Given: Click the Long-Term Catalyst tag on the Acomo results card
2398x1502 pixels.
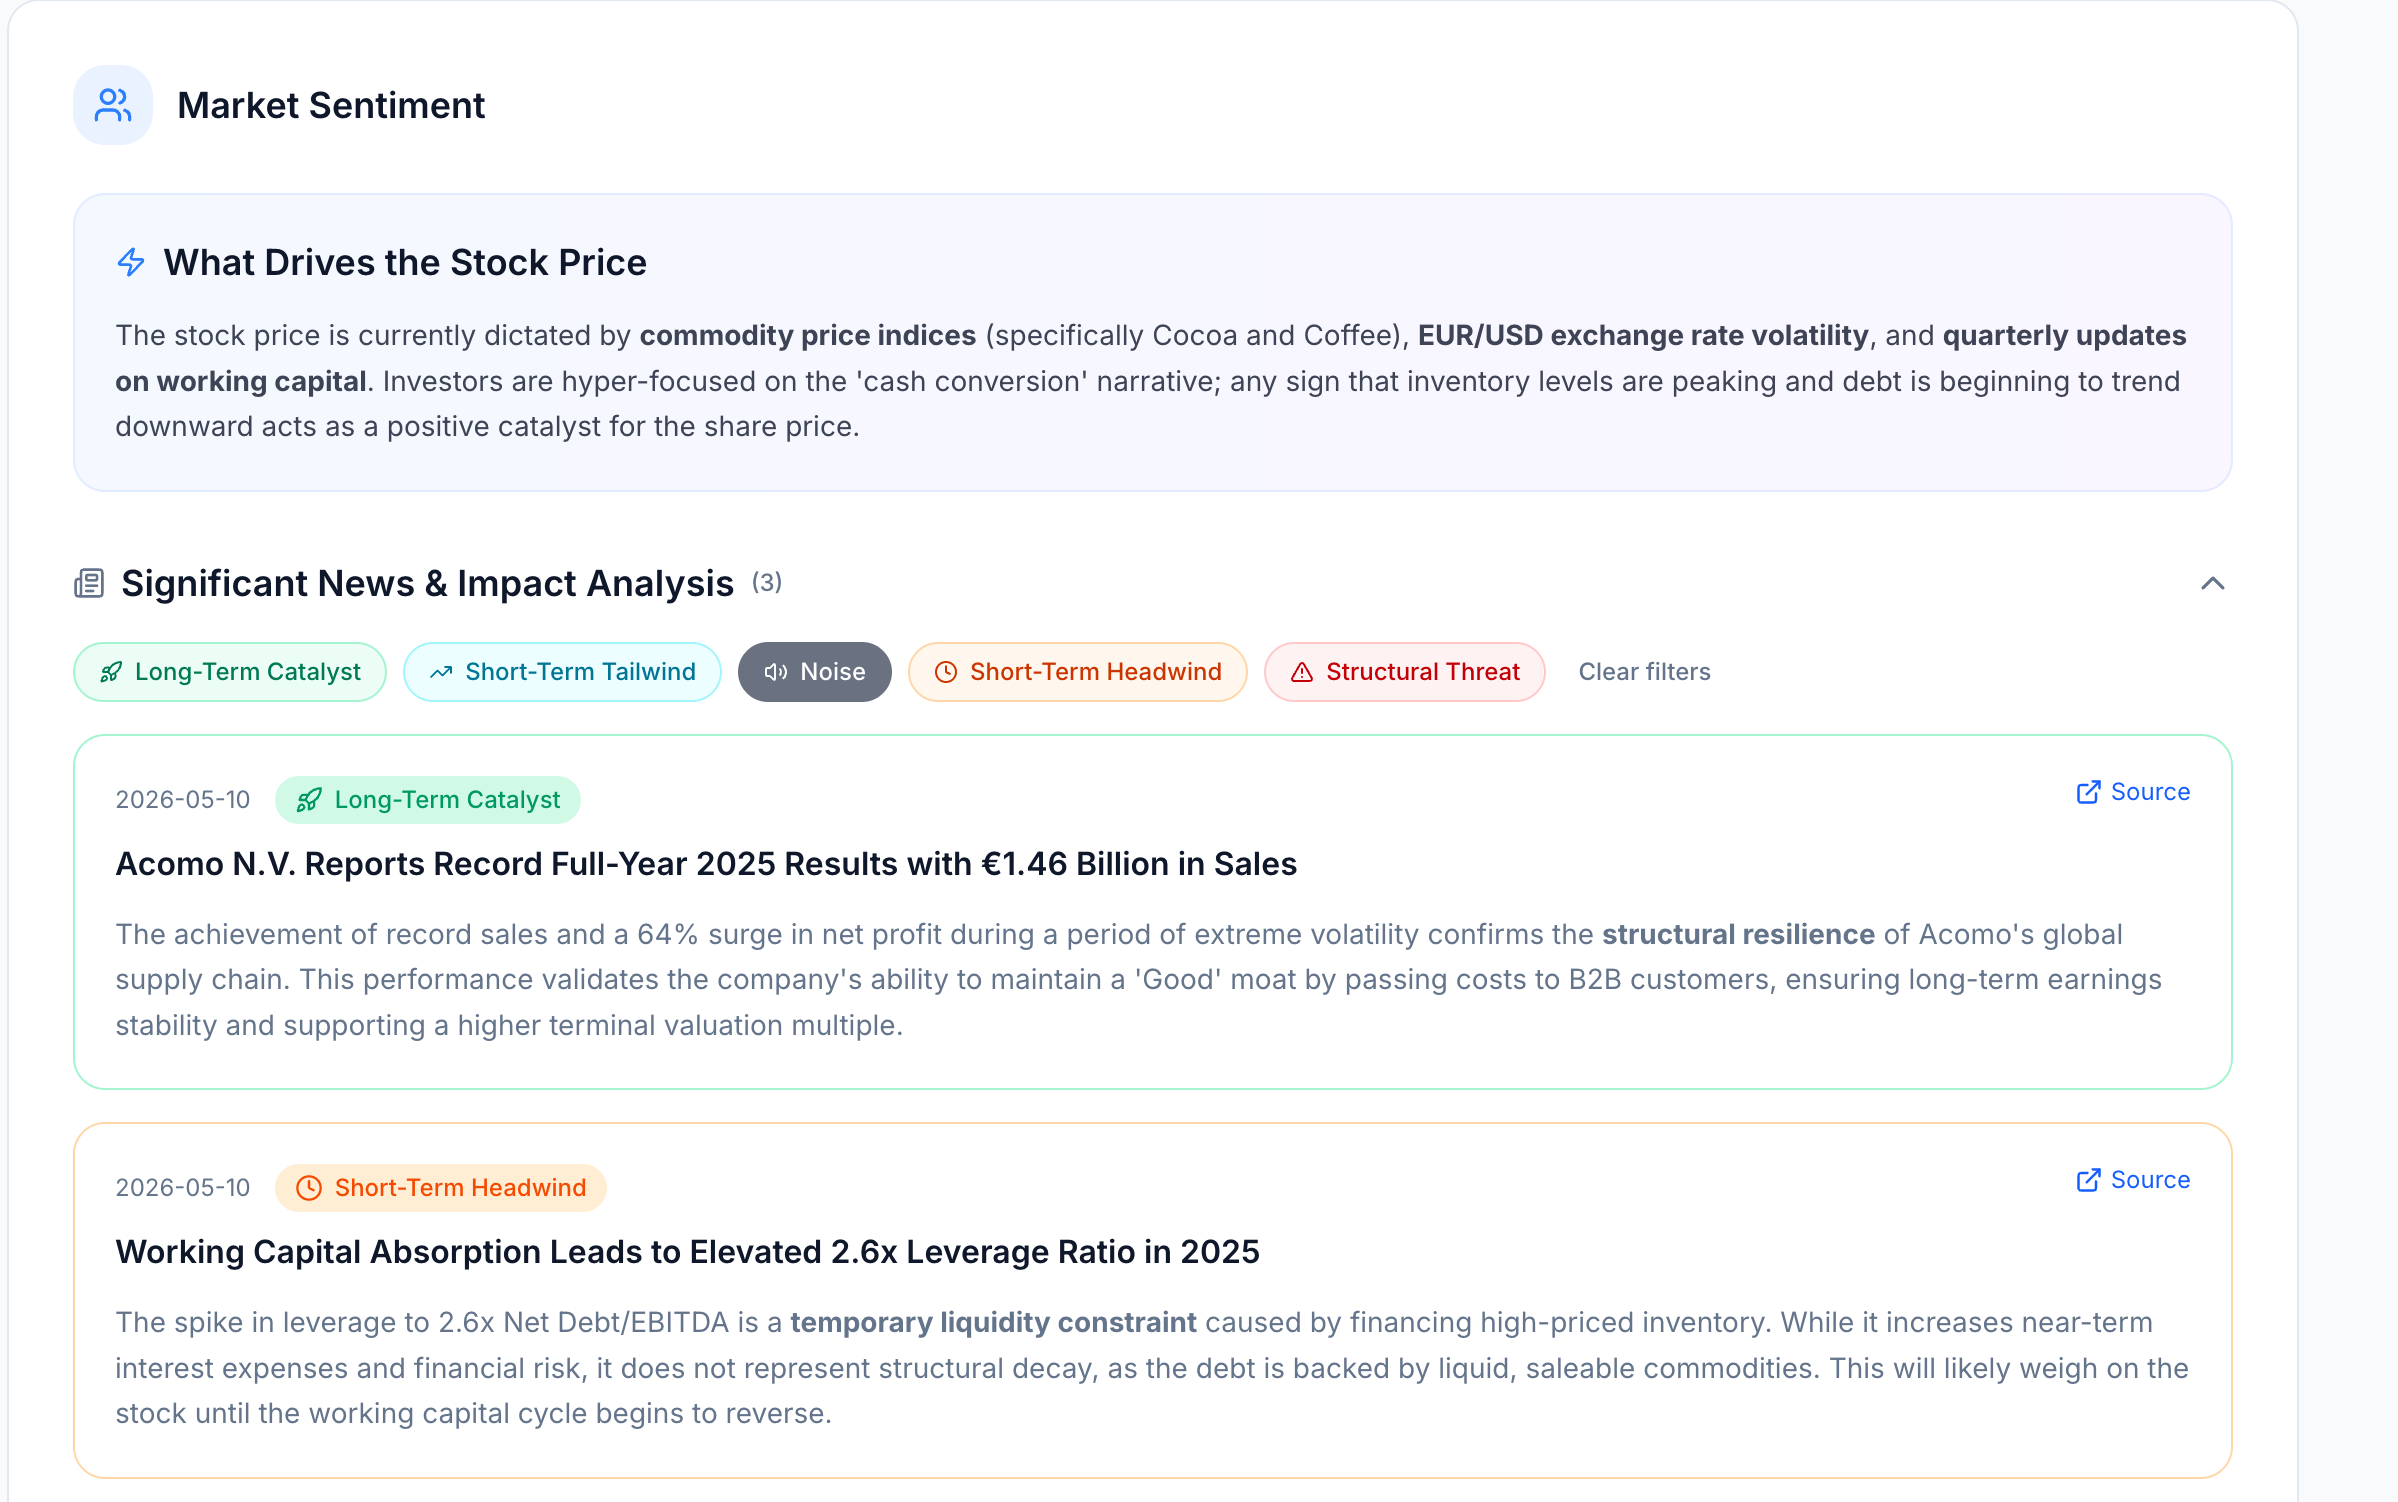Looking at the screenshot, I should [x=428, y=800].
